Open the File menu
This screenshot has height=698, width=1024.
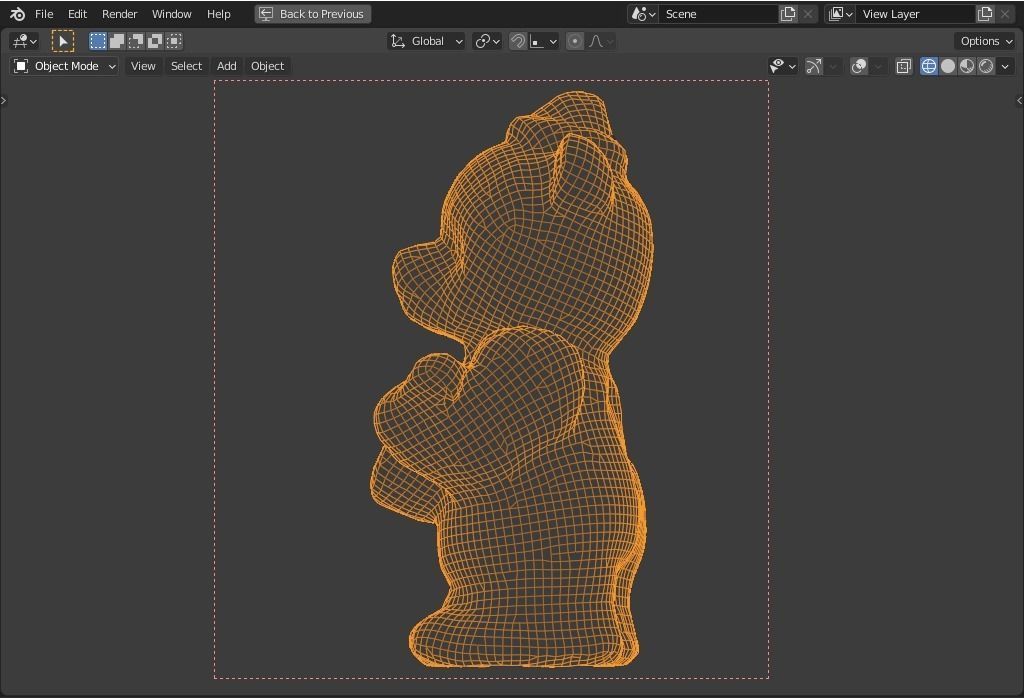click(x=44, y=14)
